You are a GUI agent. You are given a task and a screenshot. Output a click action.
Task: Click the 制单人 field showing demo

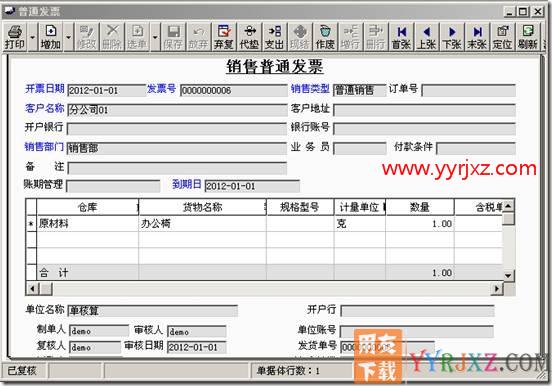[99, 331]
